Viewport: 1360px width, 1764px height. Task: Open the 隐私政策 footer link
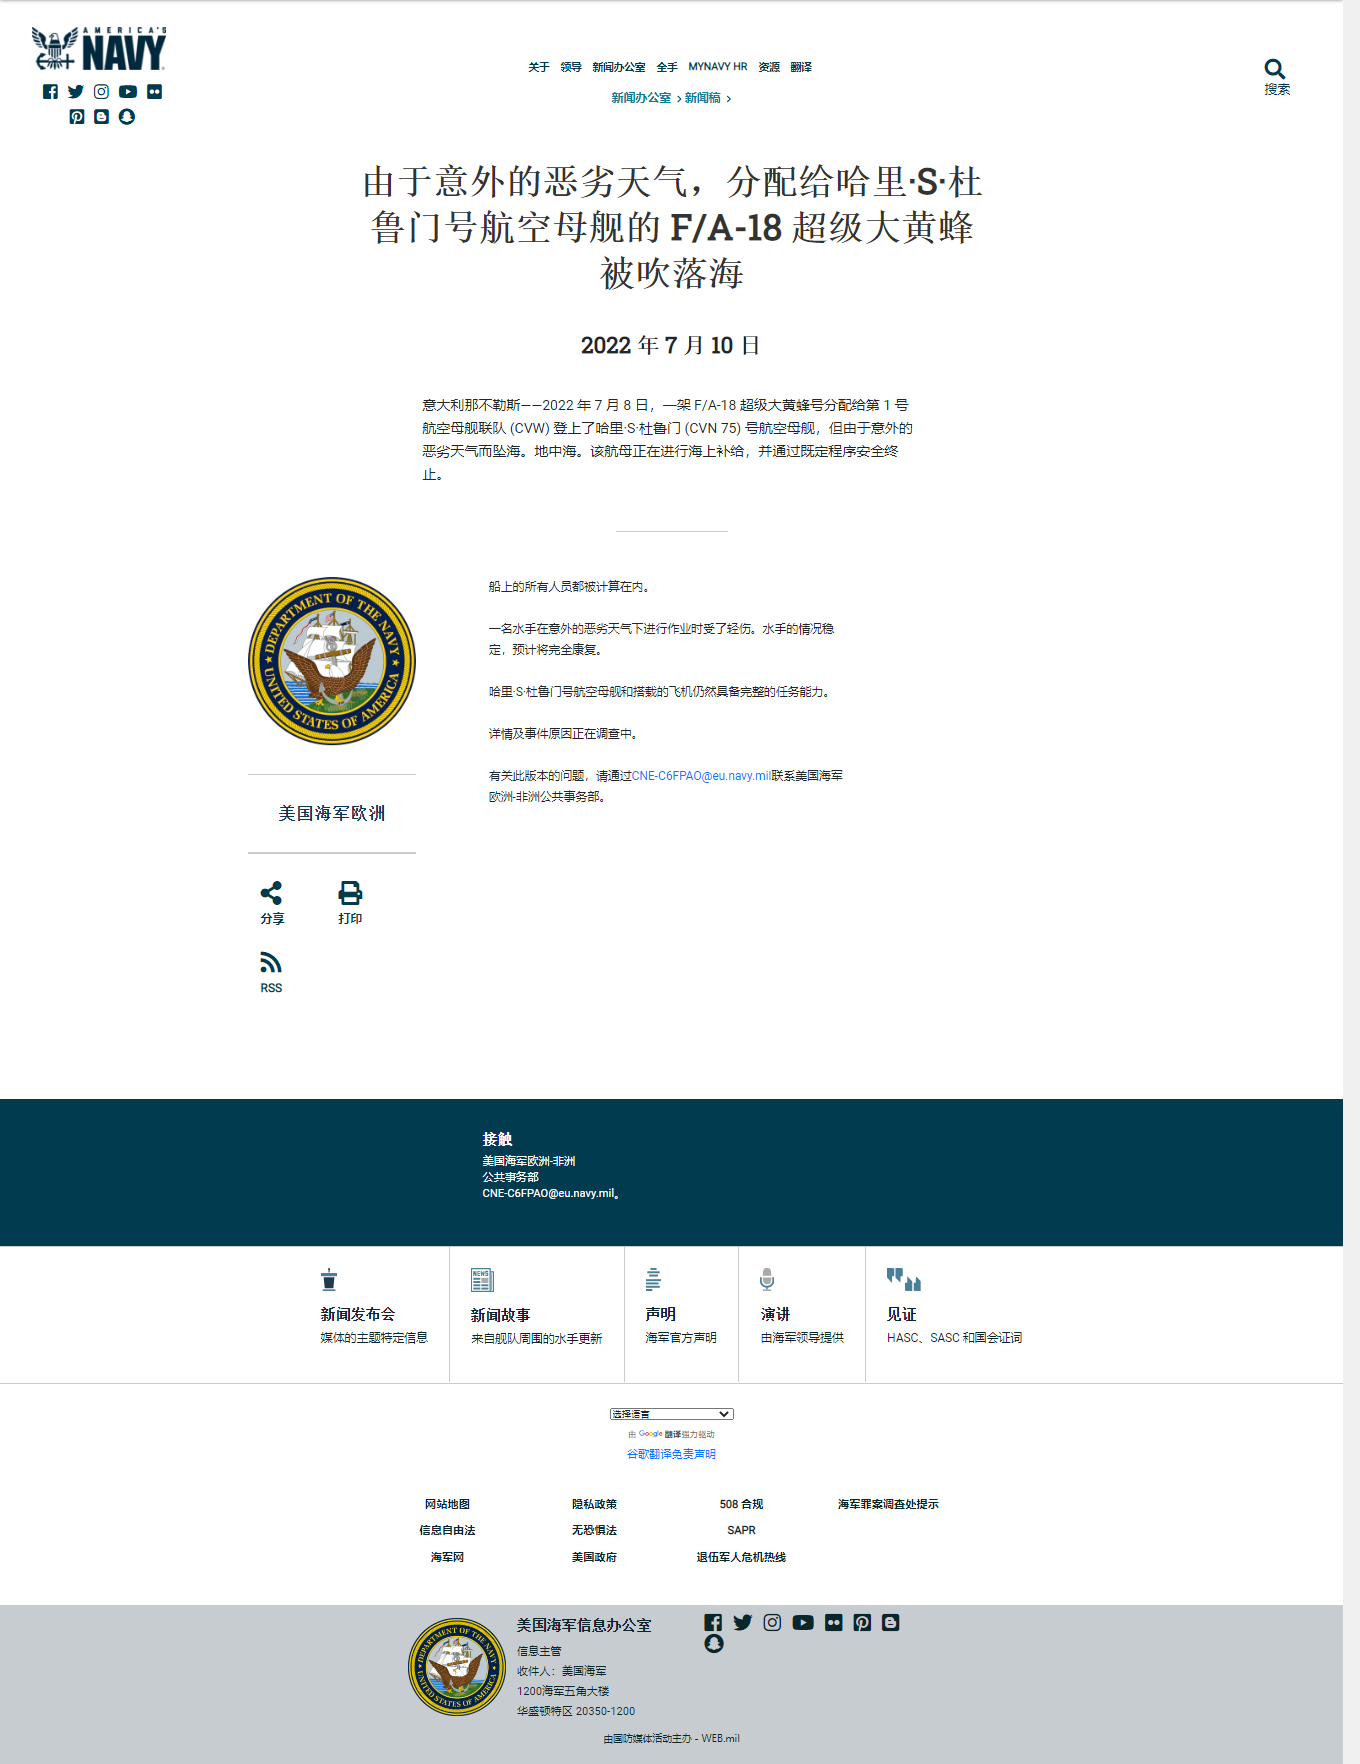594,1504
